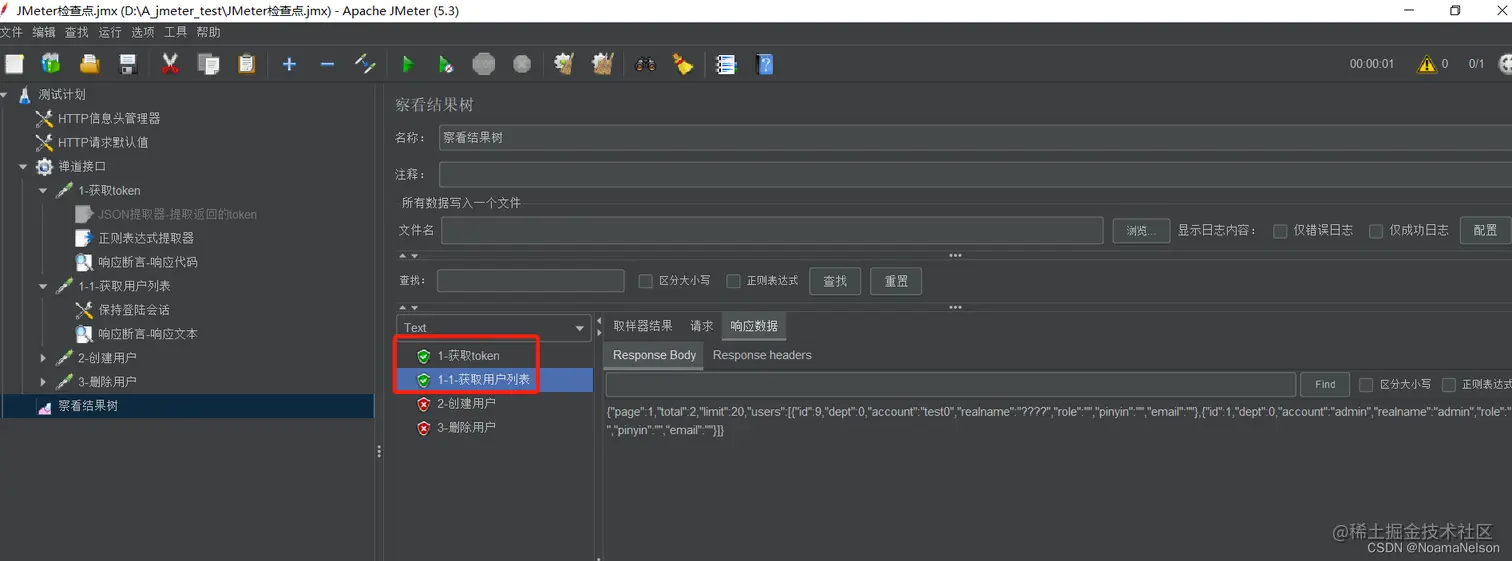The image size is (1512, 561).
Task: Select HTTP信息头管理器 in the tree
Action: [109, 118]
